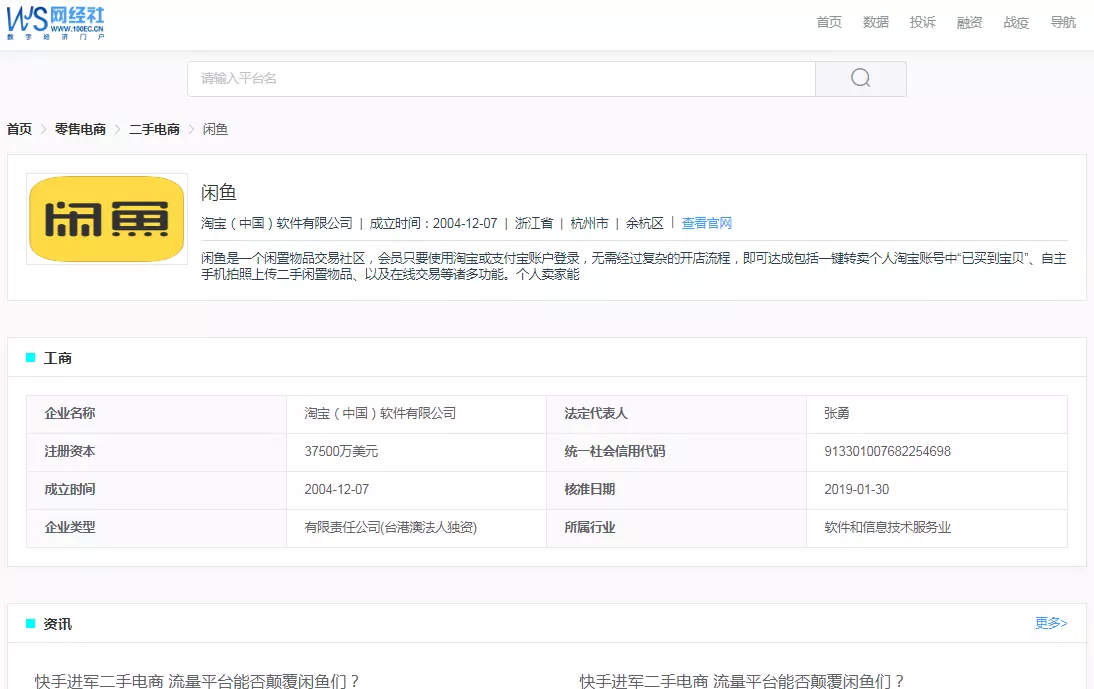This screenshot has width=1094, height=689.
Task: Open the 战疫 navigation item
Action: [1016, 22]
